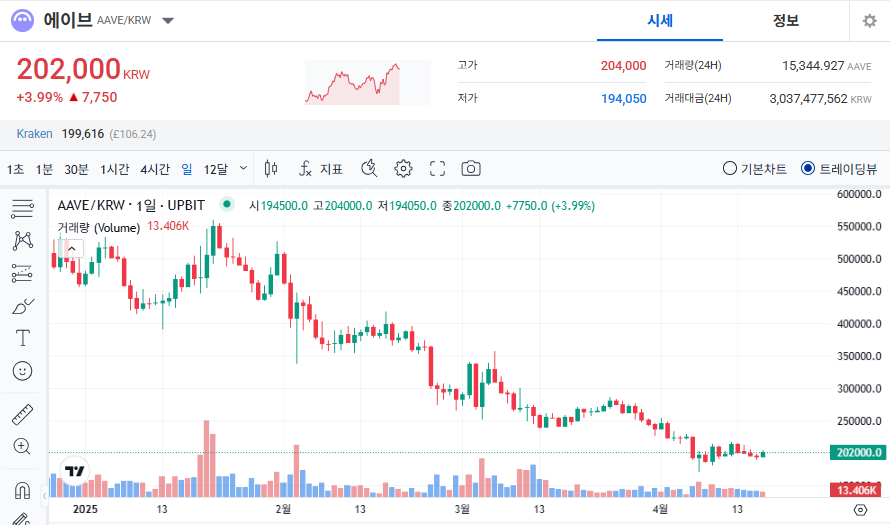Screen dimensions: 890x525
Task: Toggle fullscreen chart mode
Action: (x=437, y=169)
